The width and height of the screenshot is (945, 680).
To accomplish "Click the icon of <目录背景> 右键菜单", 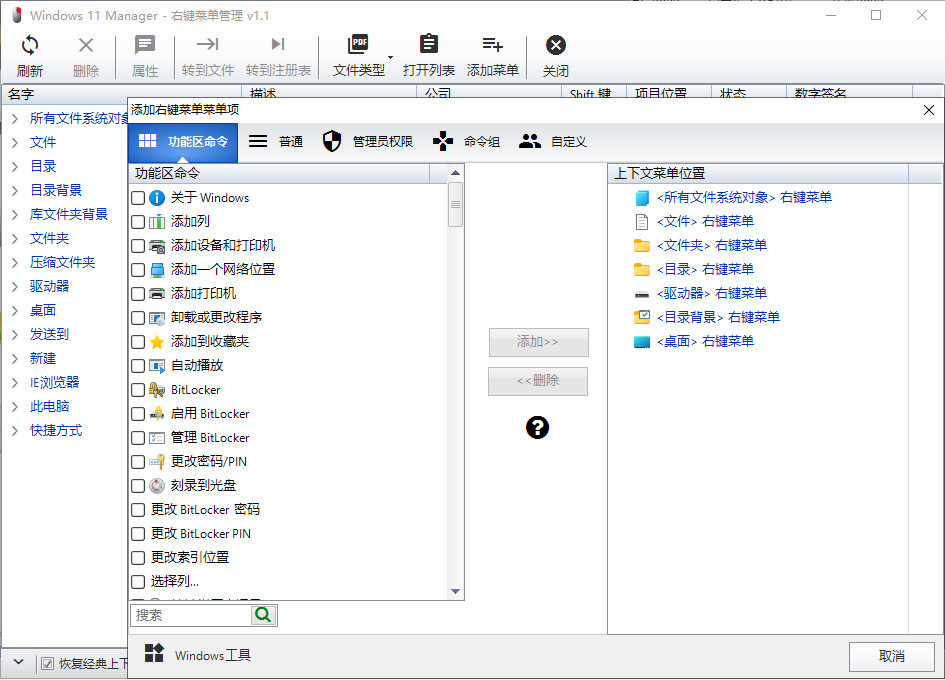I will (642, 317).
